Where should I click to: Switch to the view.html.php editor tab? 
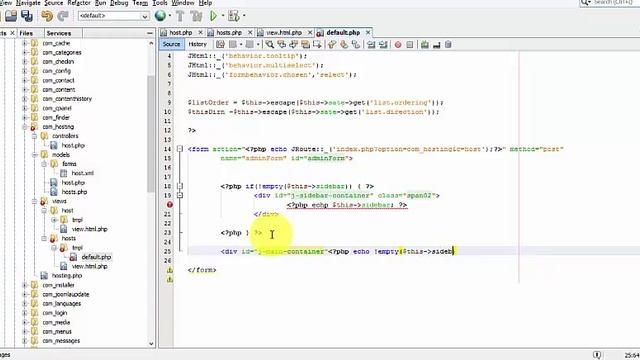click(x=284, y=32)
